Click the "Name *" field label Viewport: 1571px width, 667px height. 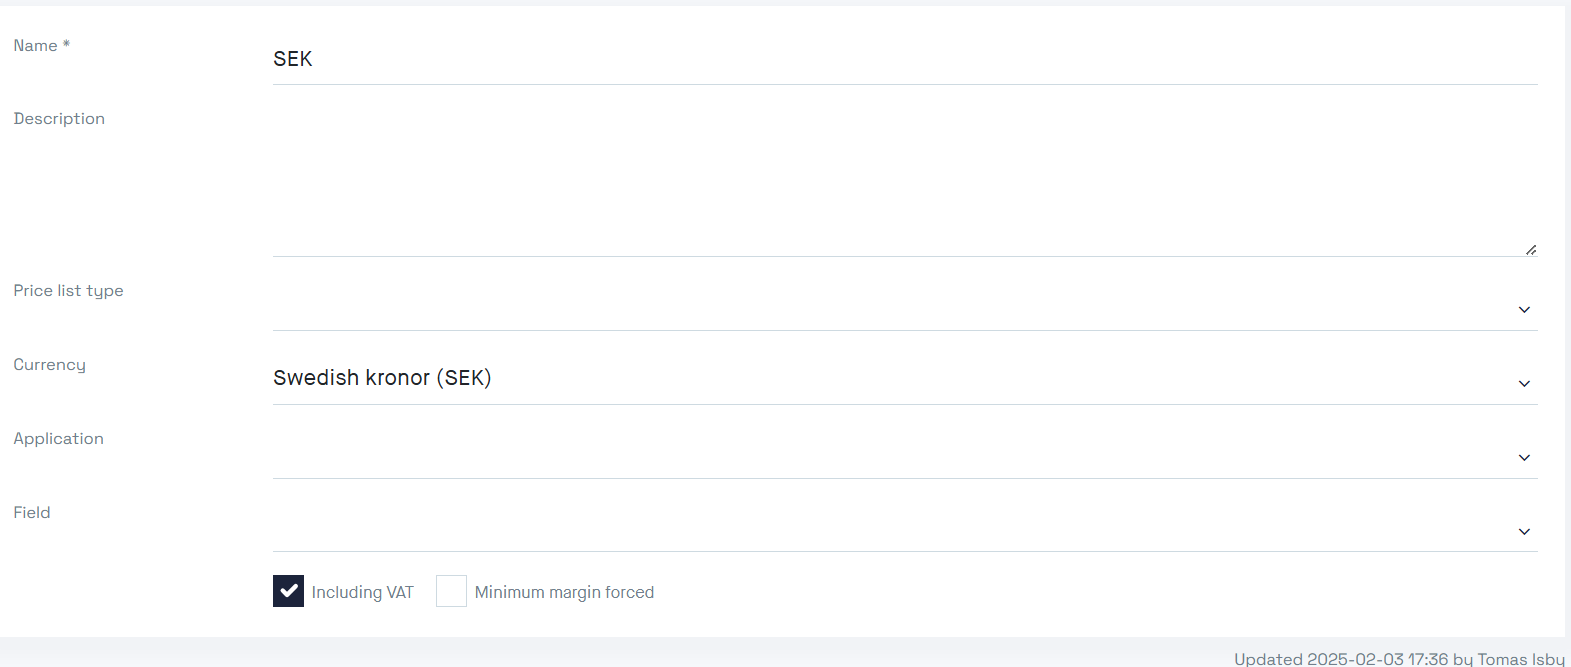pyautogui.click(x=41, y=46)
